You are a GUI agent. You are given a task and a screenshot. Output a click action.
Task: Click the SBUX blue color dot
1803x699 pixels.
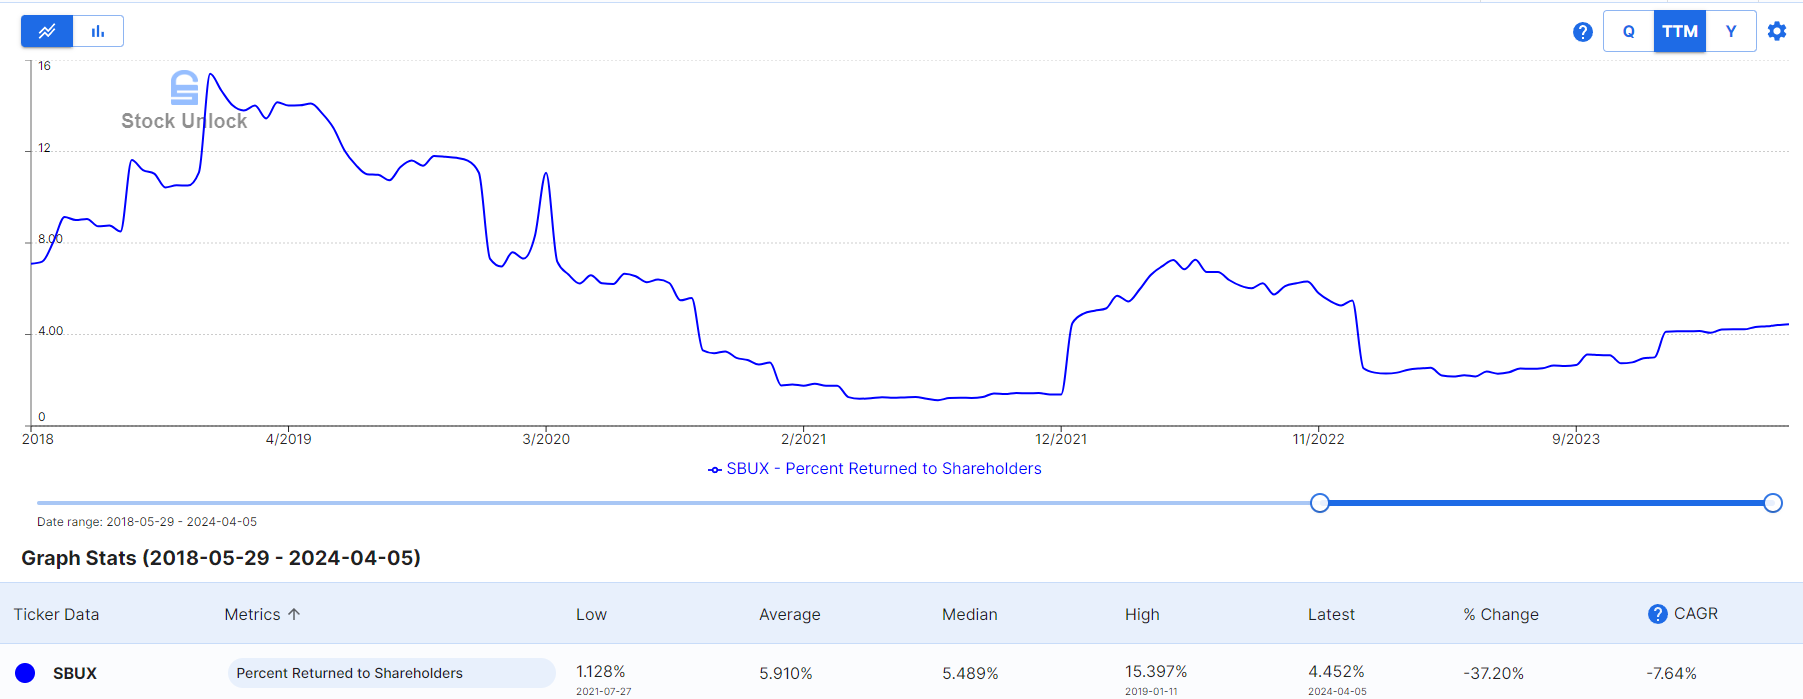click(x=25, y=673)
